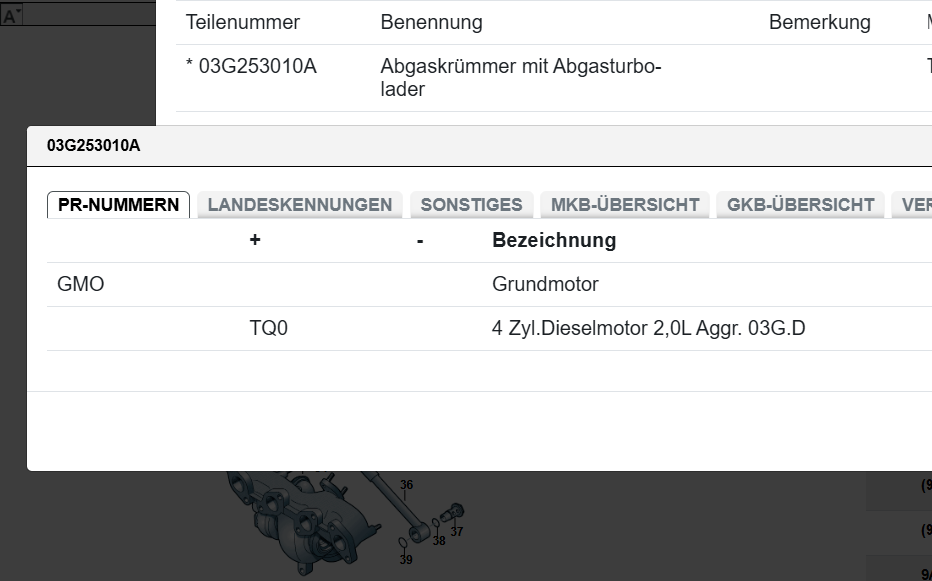Go to the GKB-ÜBERSICHT tab
This screenshot has width=932, height=581.
800,205
